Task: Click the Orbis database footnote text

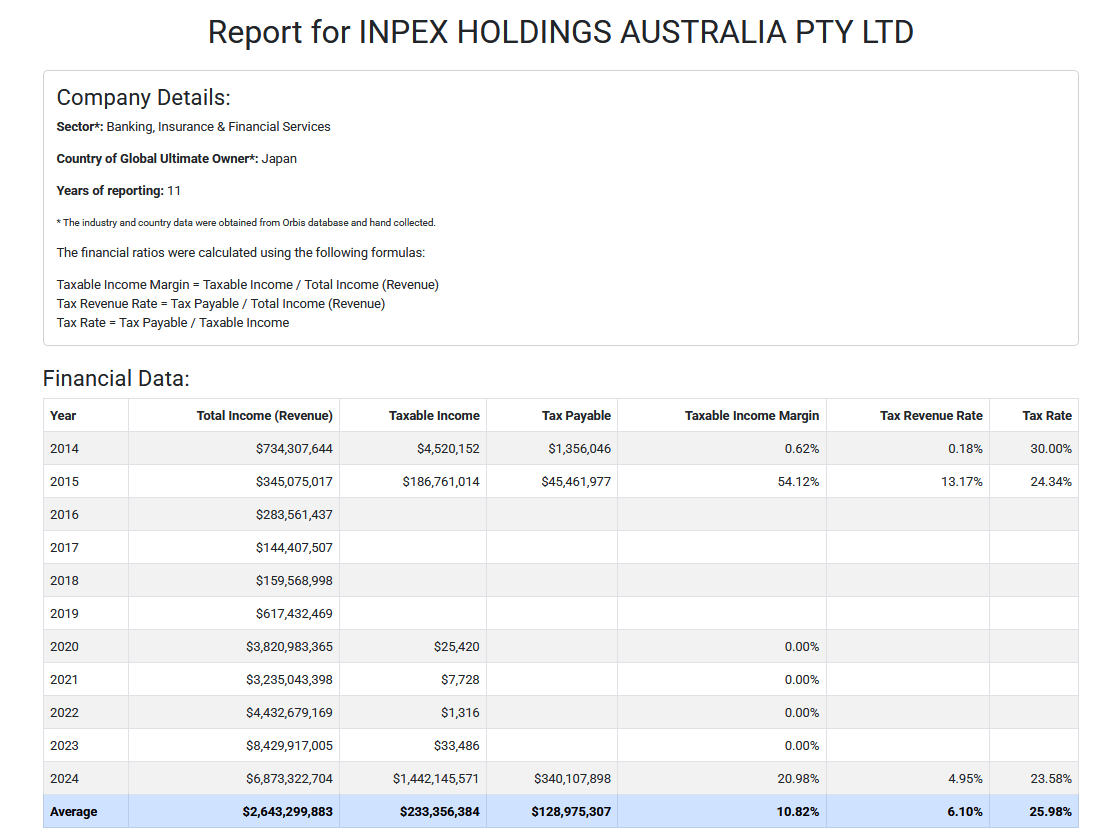Action: coord(246,223)
